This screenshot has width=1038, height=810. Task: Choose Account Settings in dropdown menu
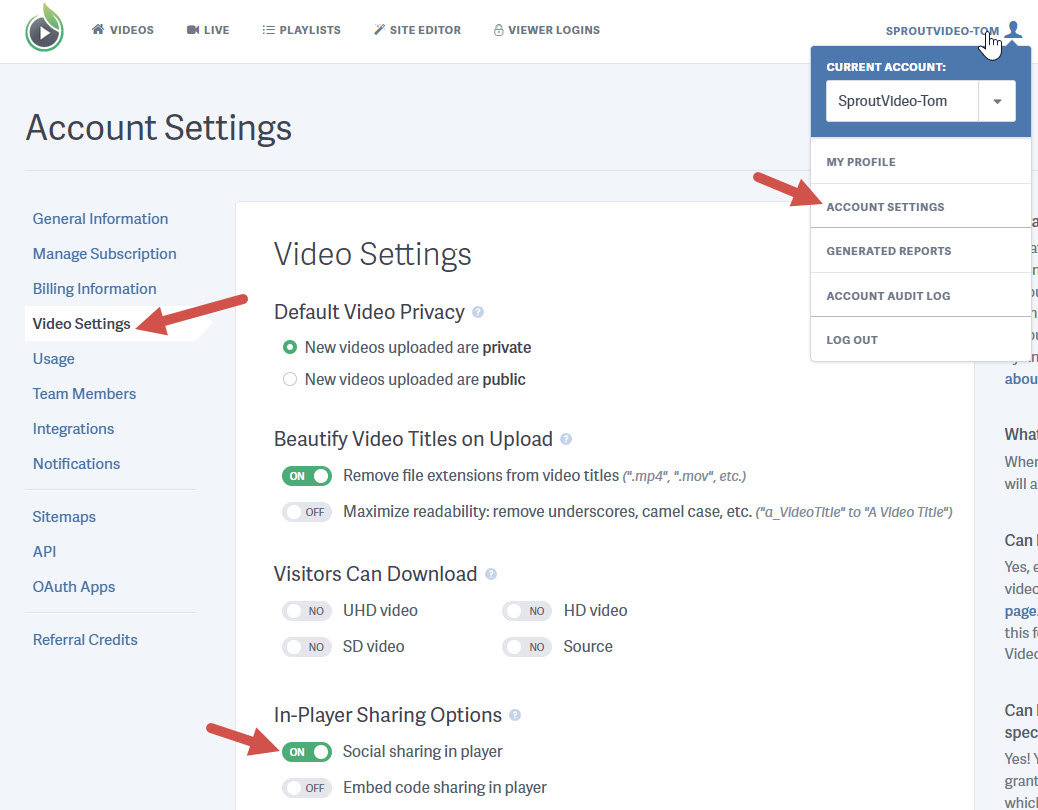click(920, 206)
